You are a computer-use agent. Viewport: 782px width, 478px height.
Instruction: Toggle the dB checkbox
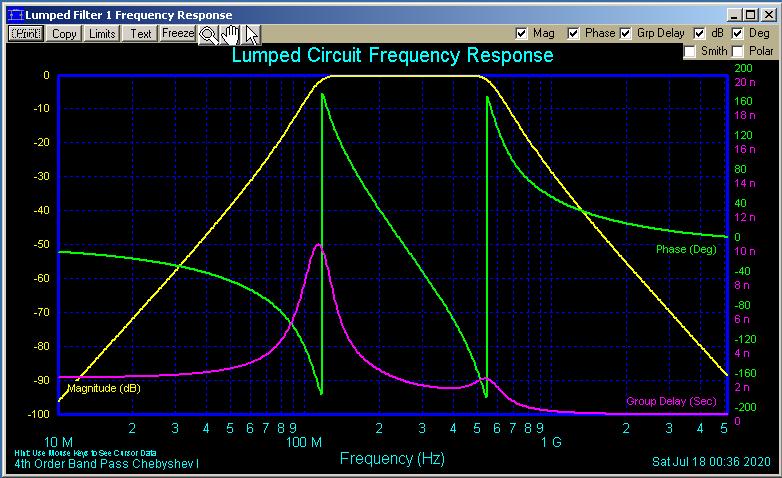[699, 33]
